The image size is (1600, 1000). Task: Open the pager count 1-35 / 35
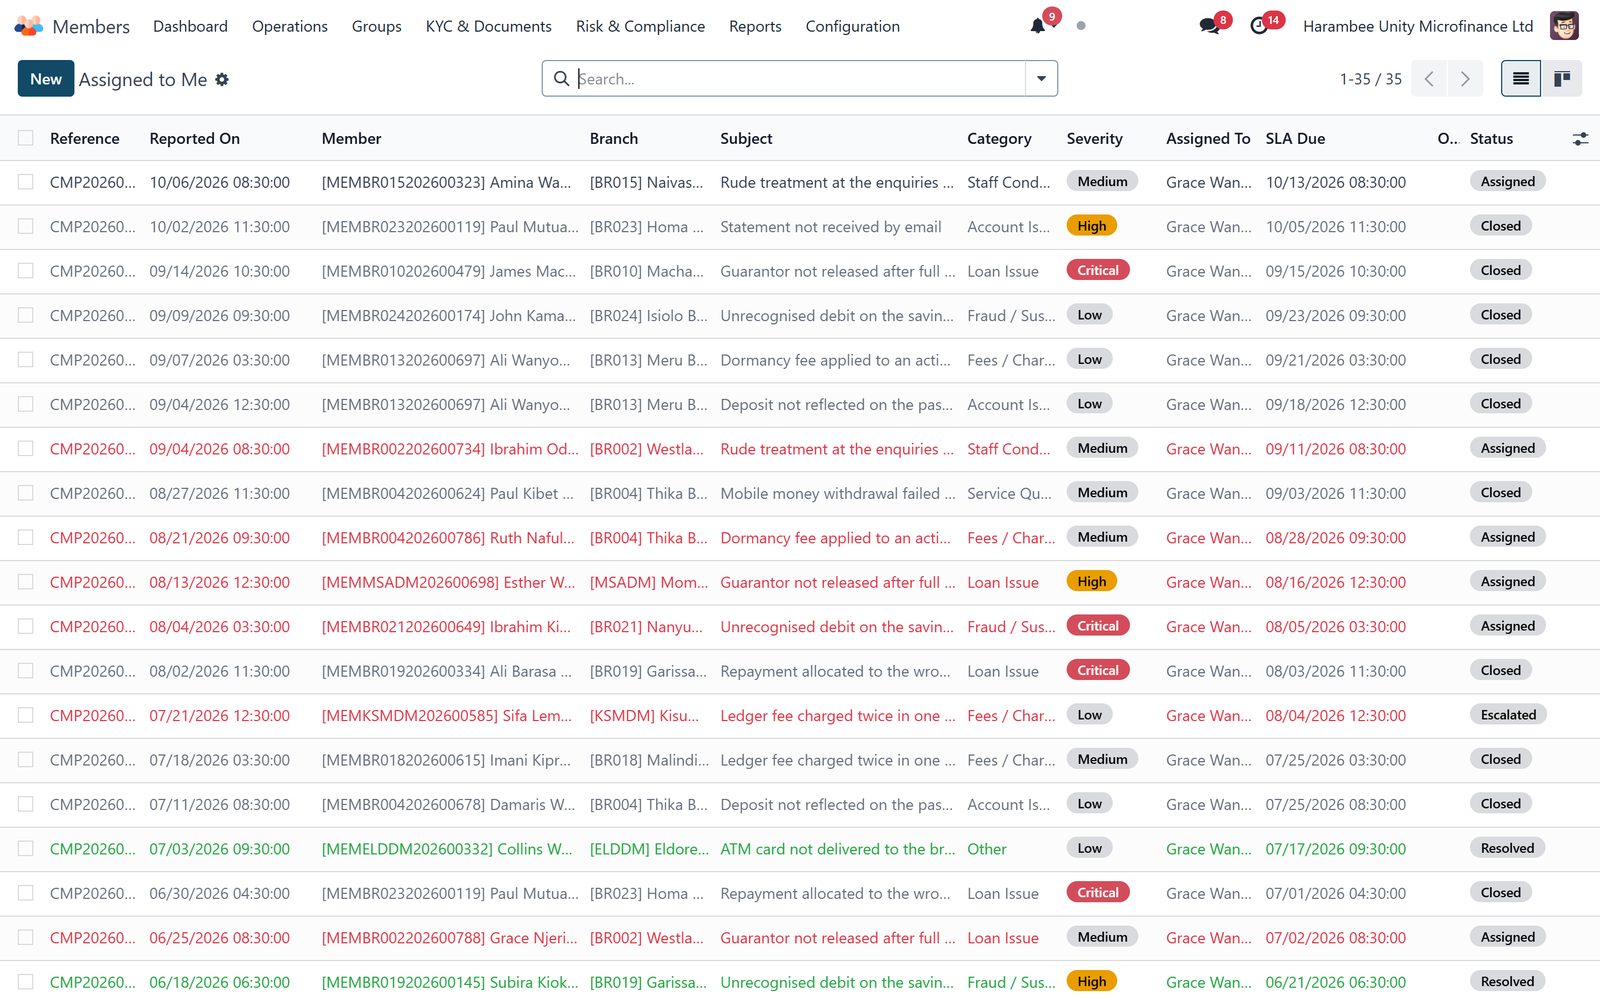pyautogui.click(x=1370, y=79)
